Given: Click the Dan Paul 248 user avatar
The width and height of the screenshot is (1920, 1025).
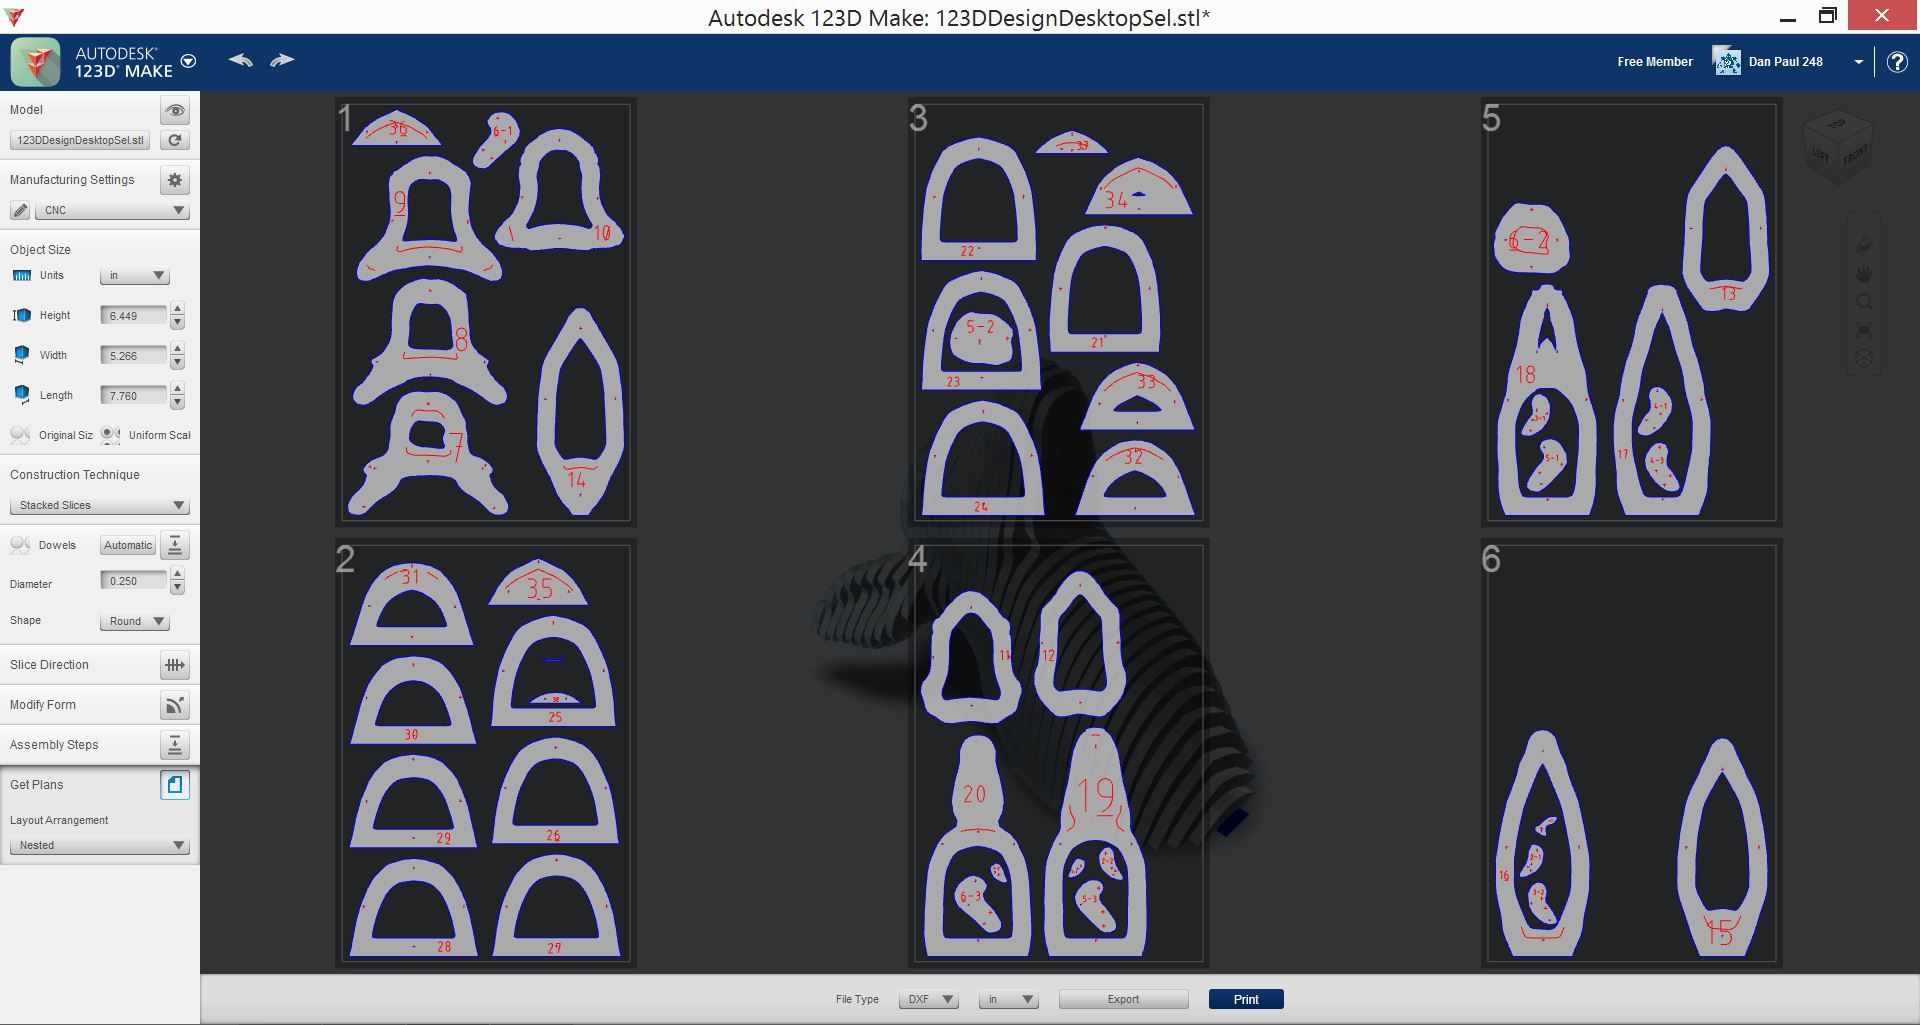Looking at the screenshot, I should pos(1727,61).
